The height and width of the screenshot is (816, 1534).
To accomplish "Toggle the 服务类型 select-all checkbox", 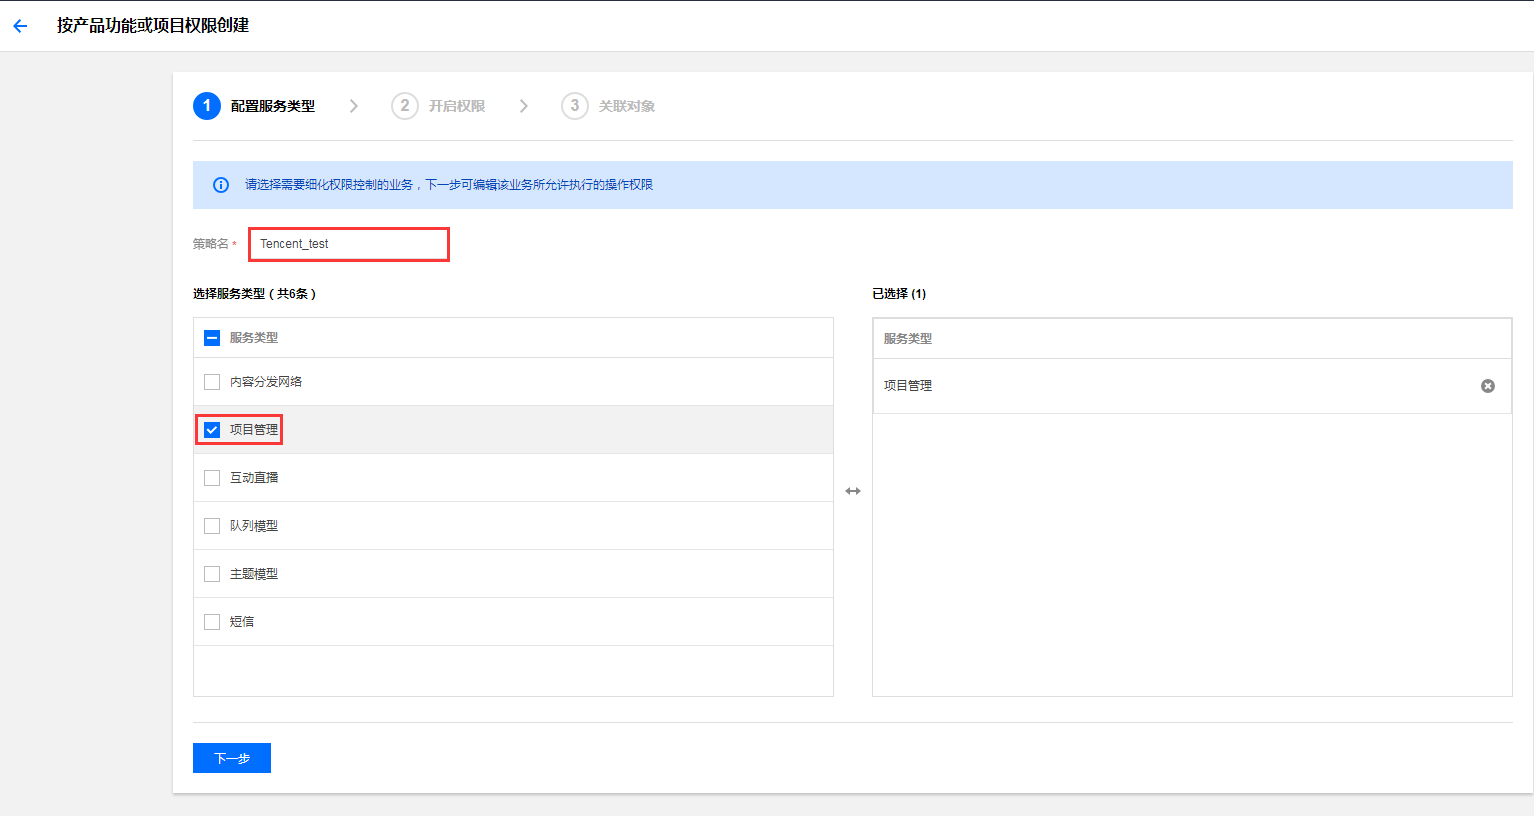I will click(x=212, y=338).
